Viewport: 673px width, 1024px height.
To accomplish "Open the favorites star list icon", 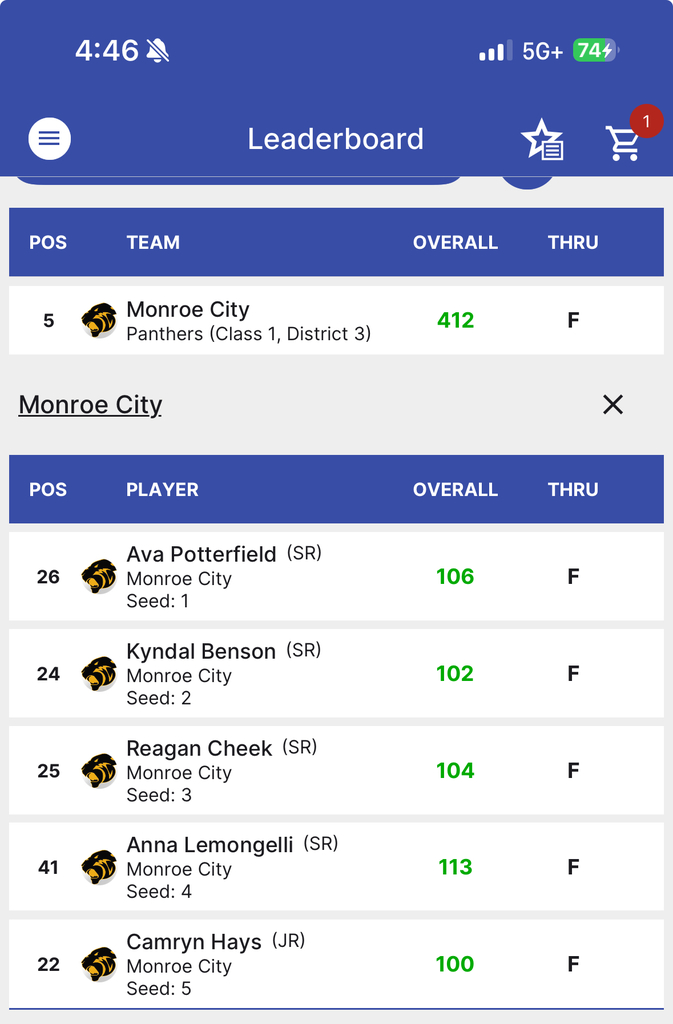I will [543, 140].
